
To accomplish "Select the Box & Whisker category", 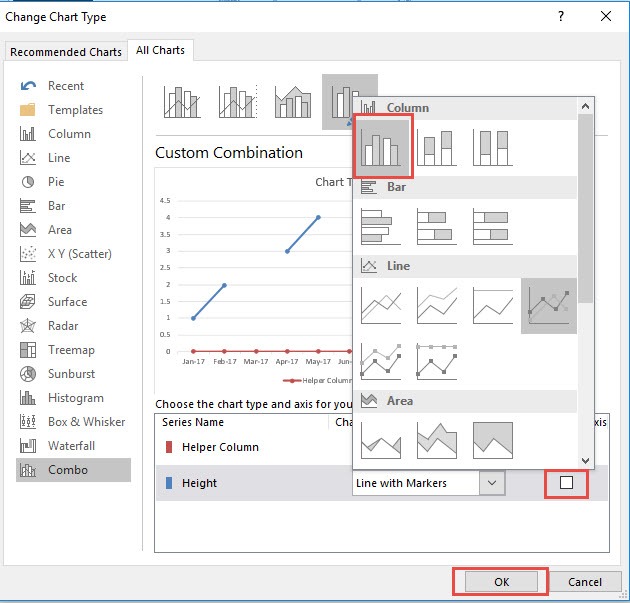I will [73, 422].
